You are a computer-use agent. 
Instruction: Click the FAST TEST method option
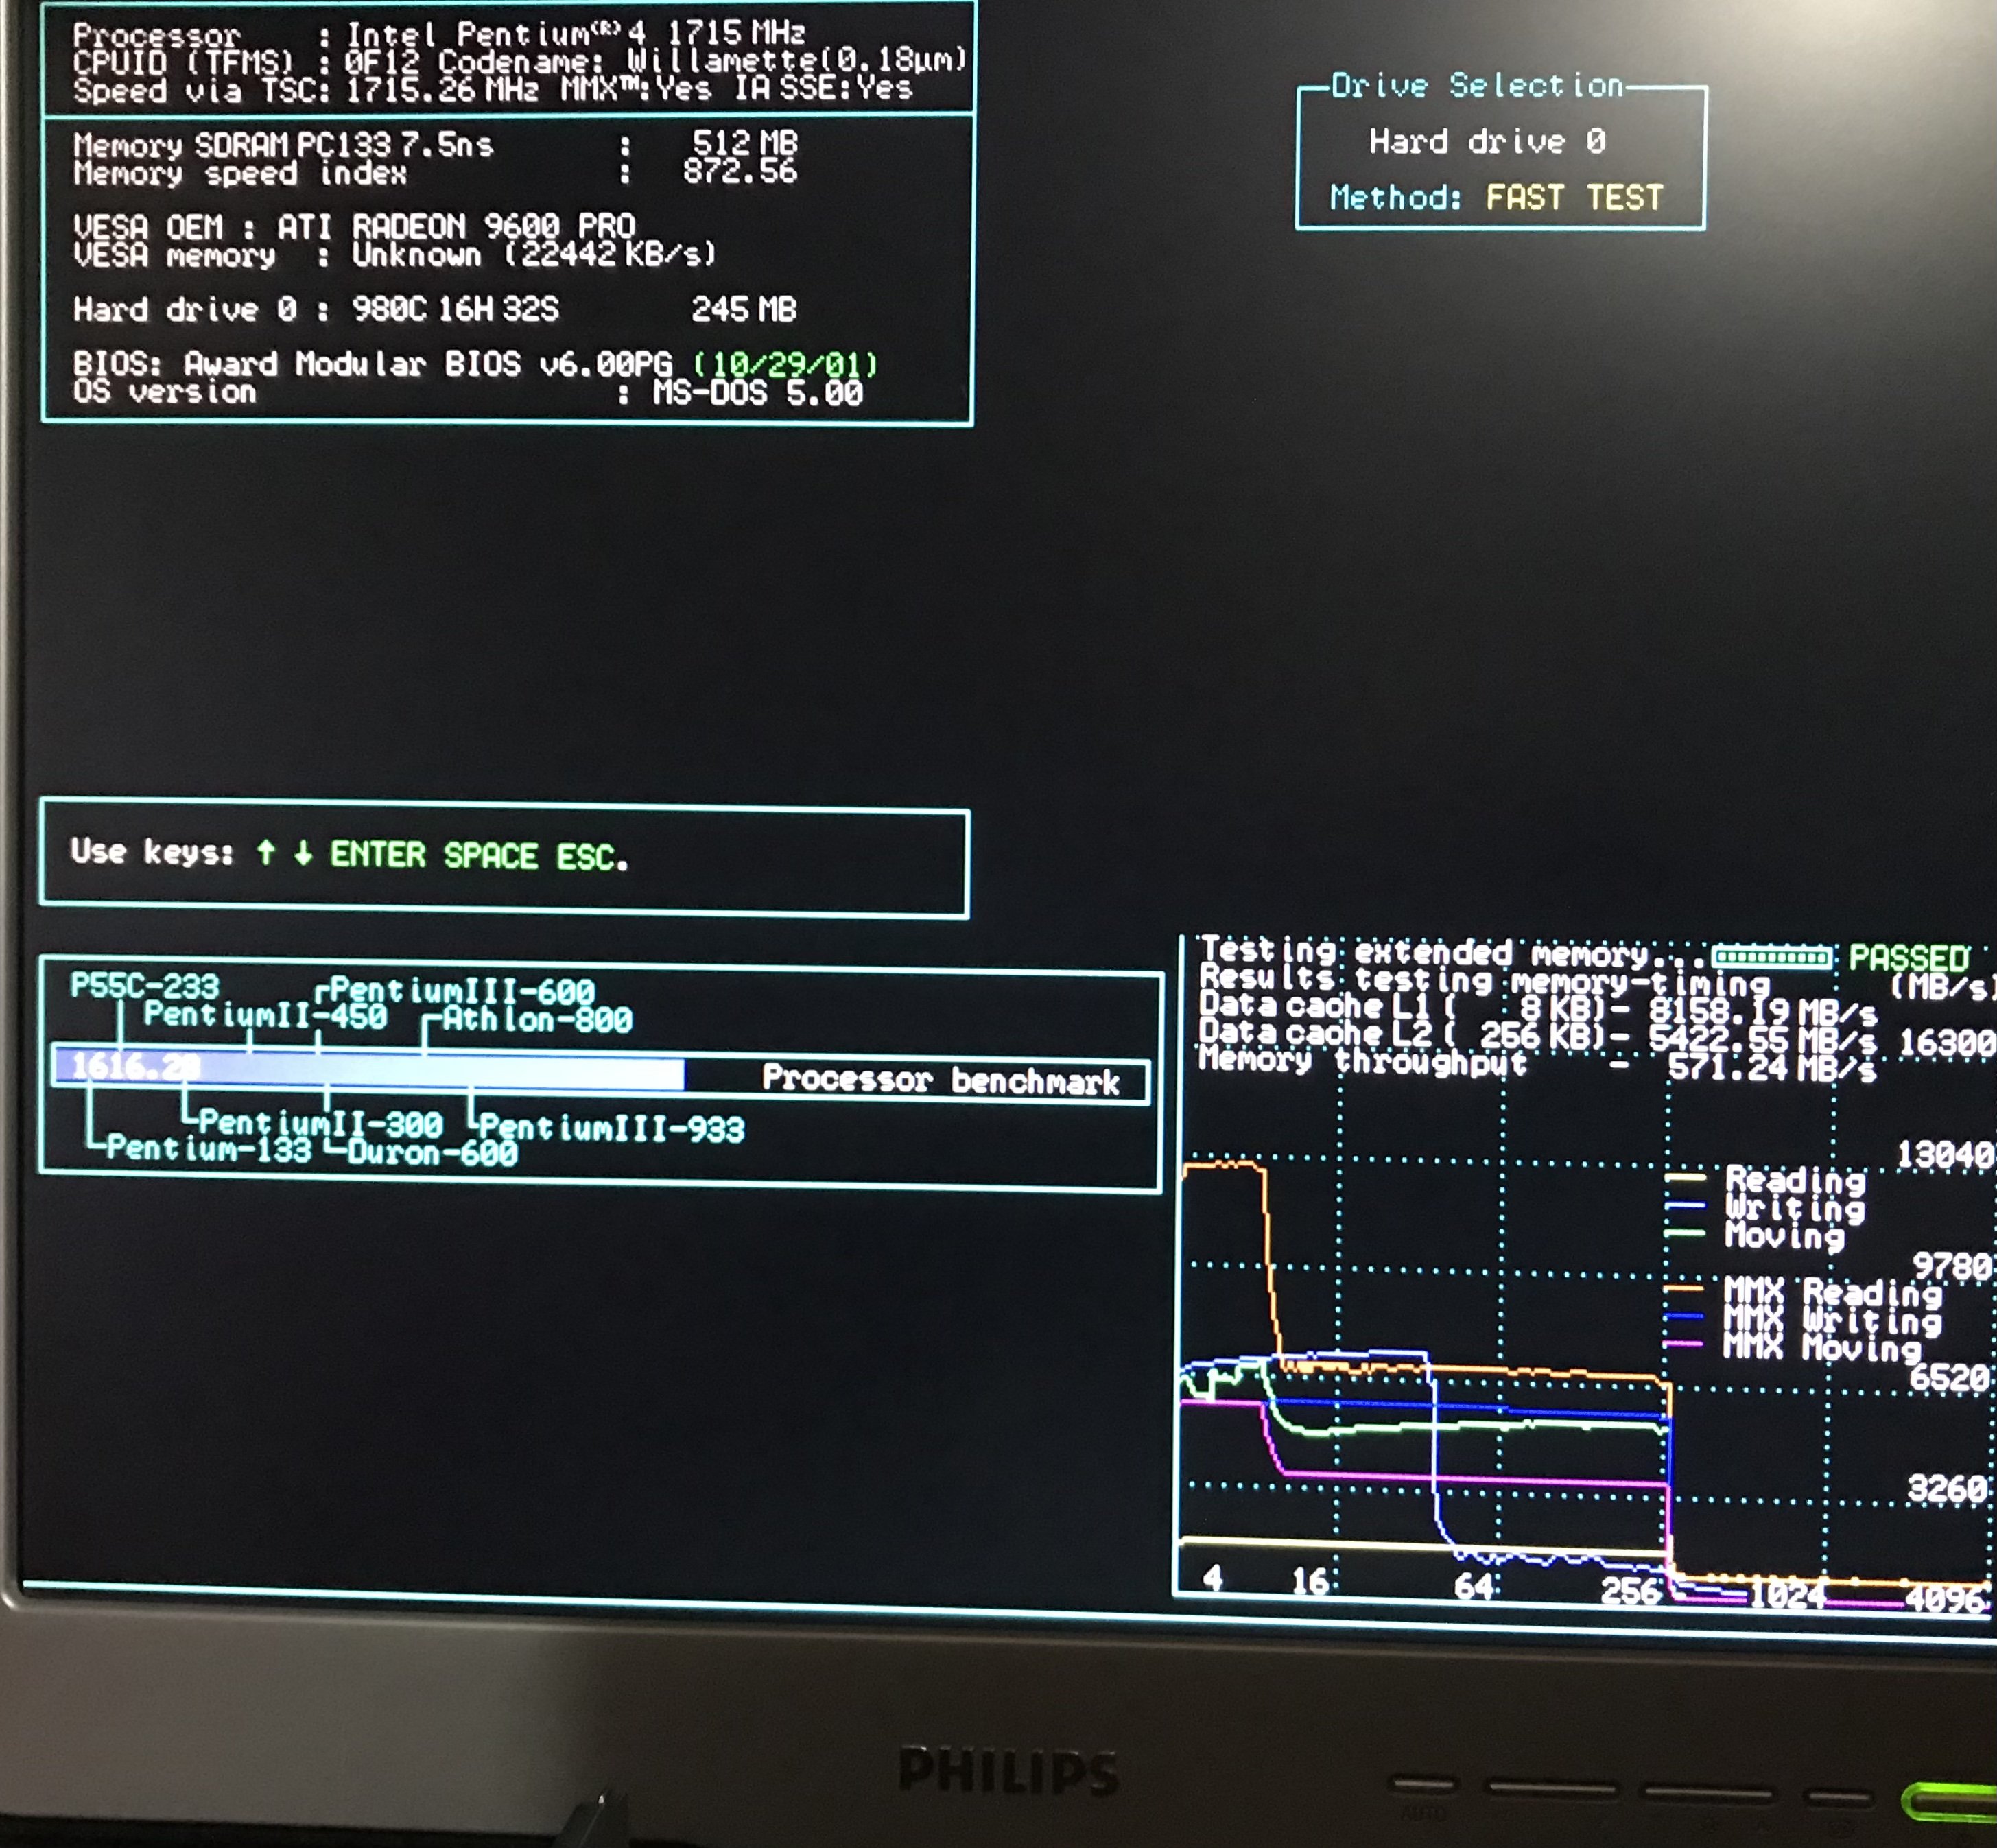[x=1574, y=197]
